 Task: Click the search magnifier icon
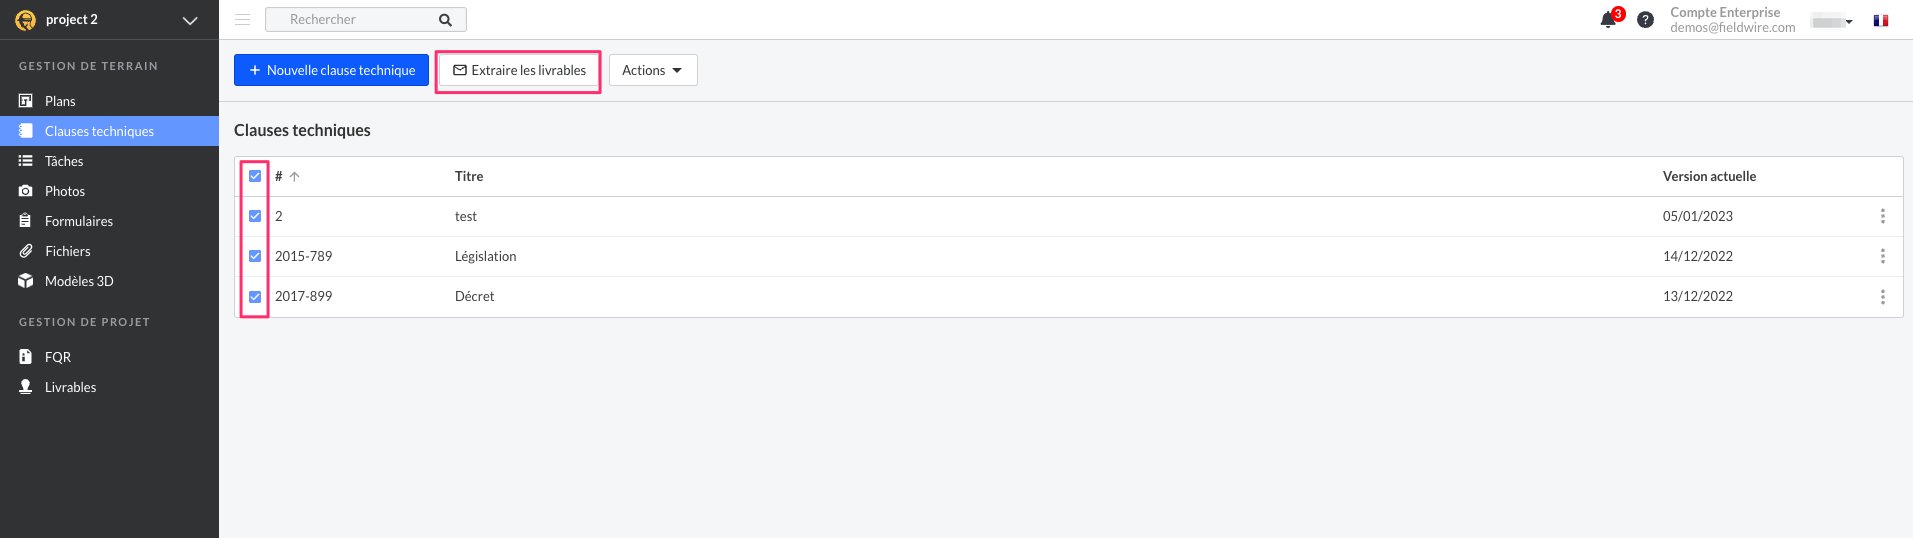(x=446, y=20)
